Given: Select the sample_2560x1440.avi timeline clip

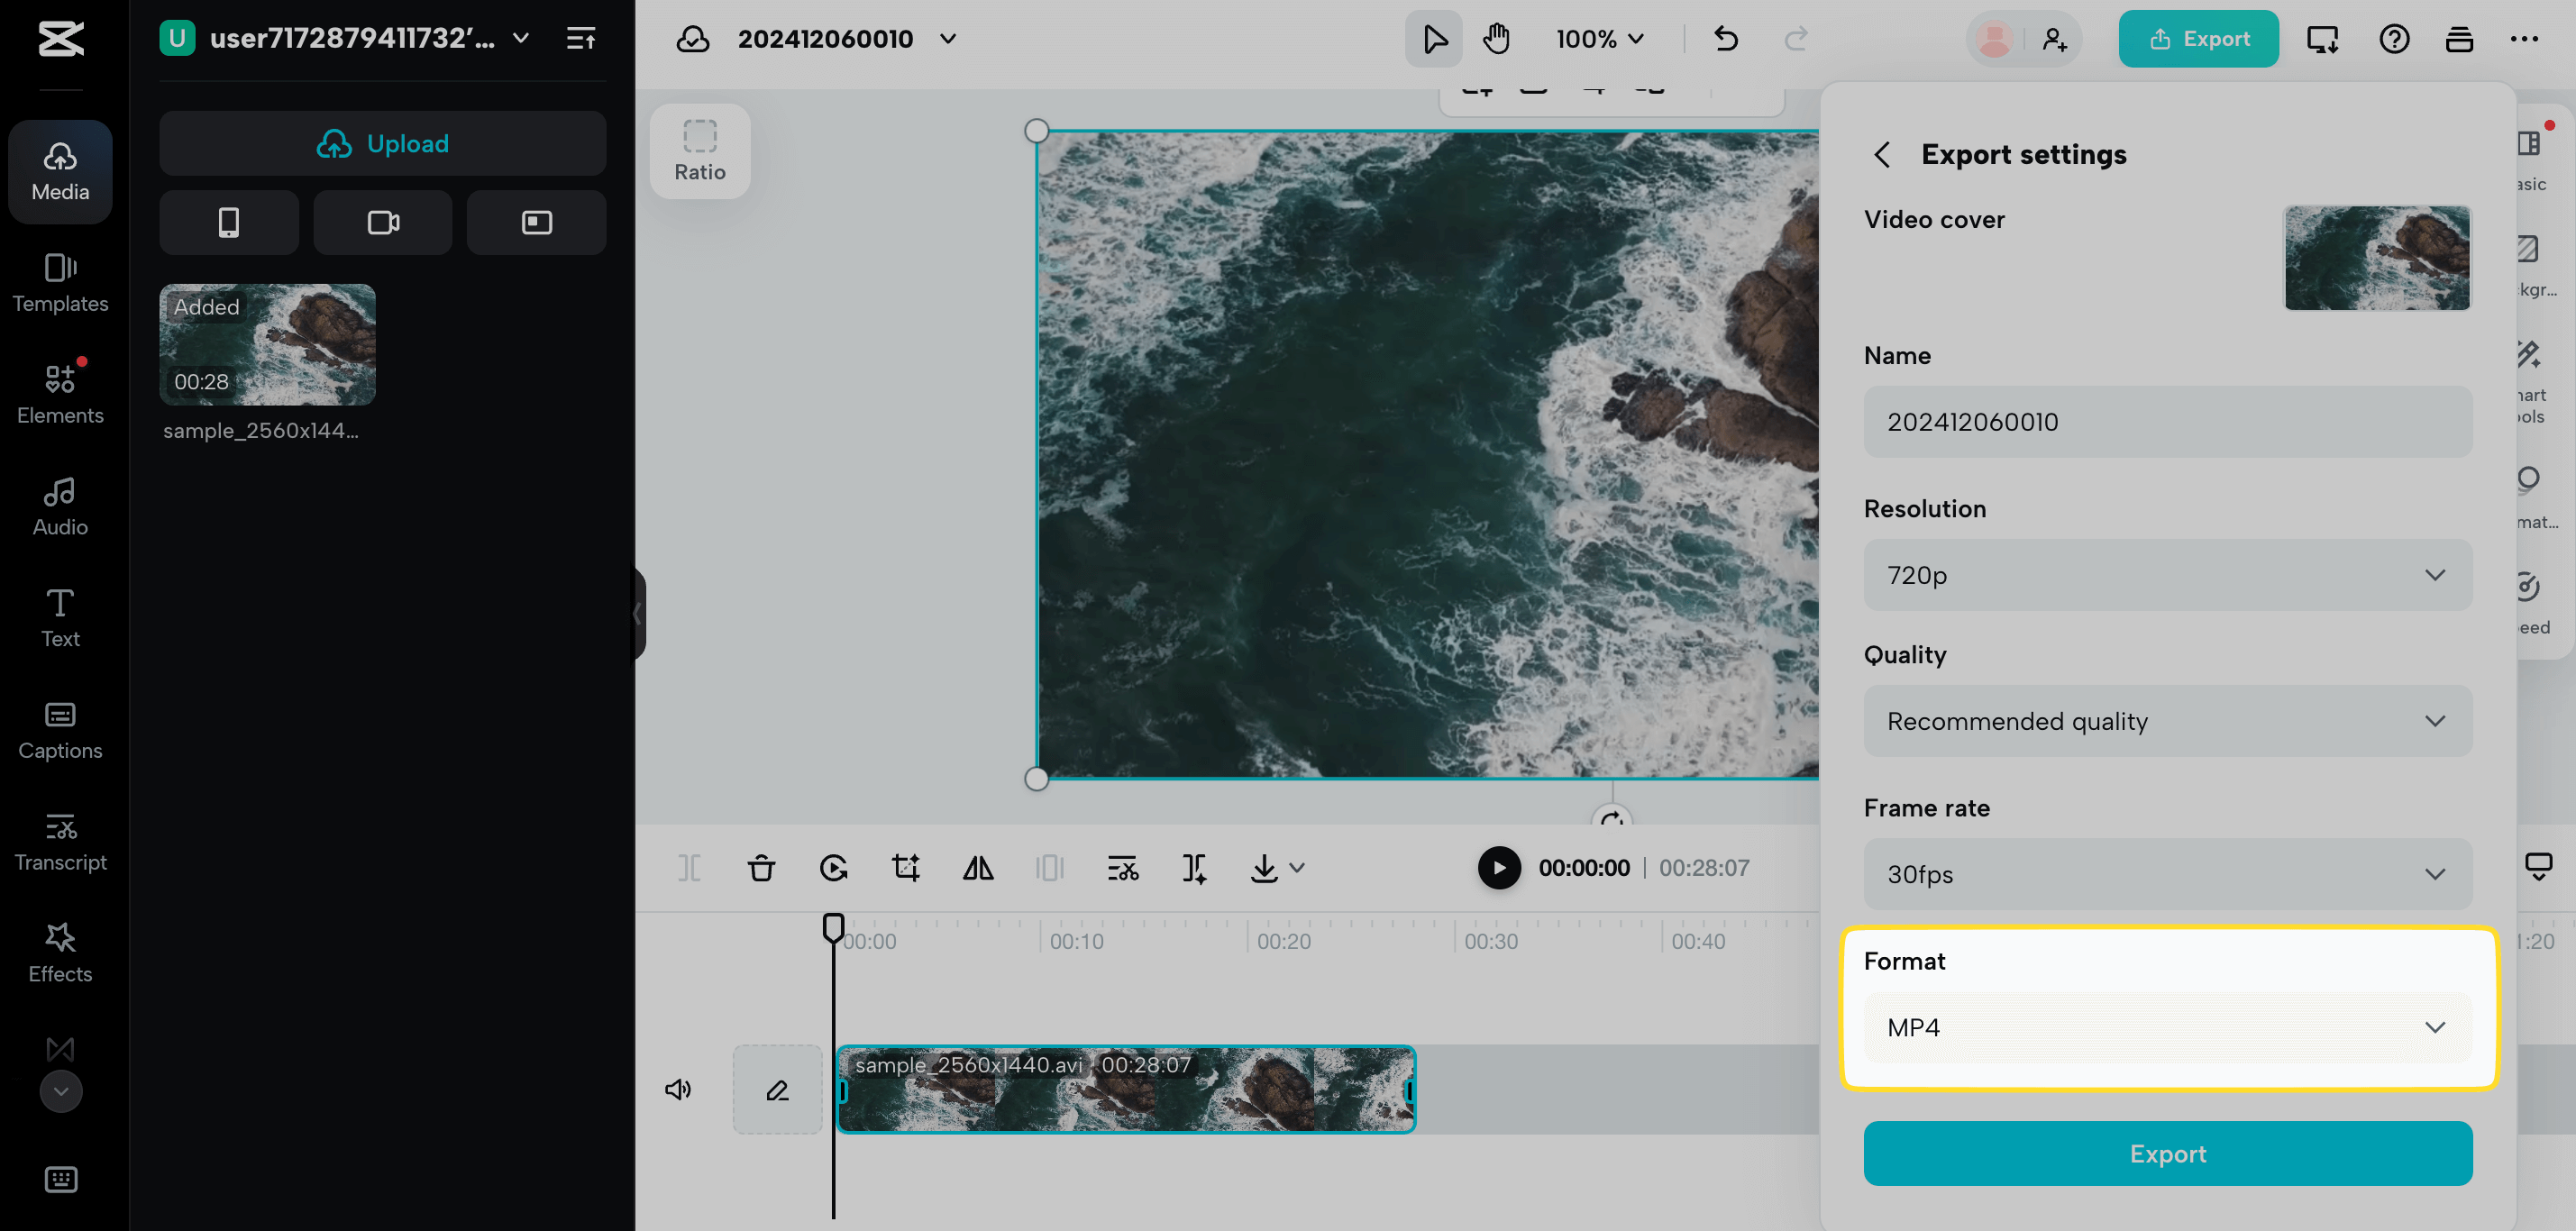Looking at the screenshot, I should tap(1126, 1089).
